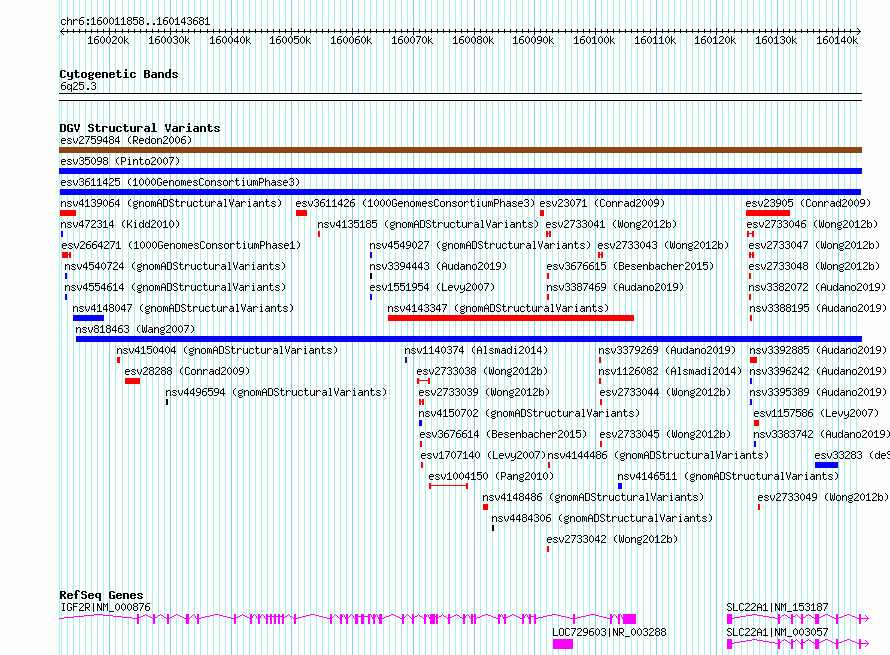Open the DGV Structural Variants track heading

140,128
